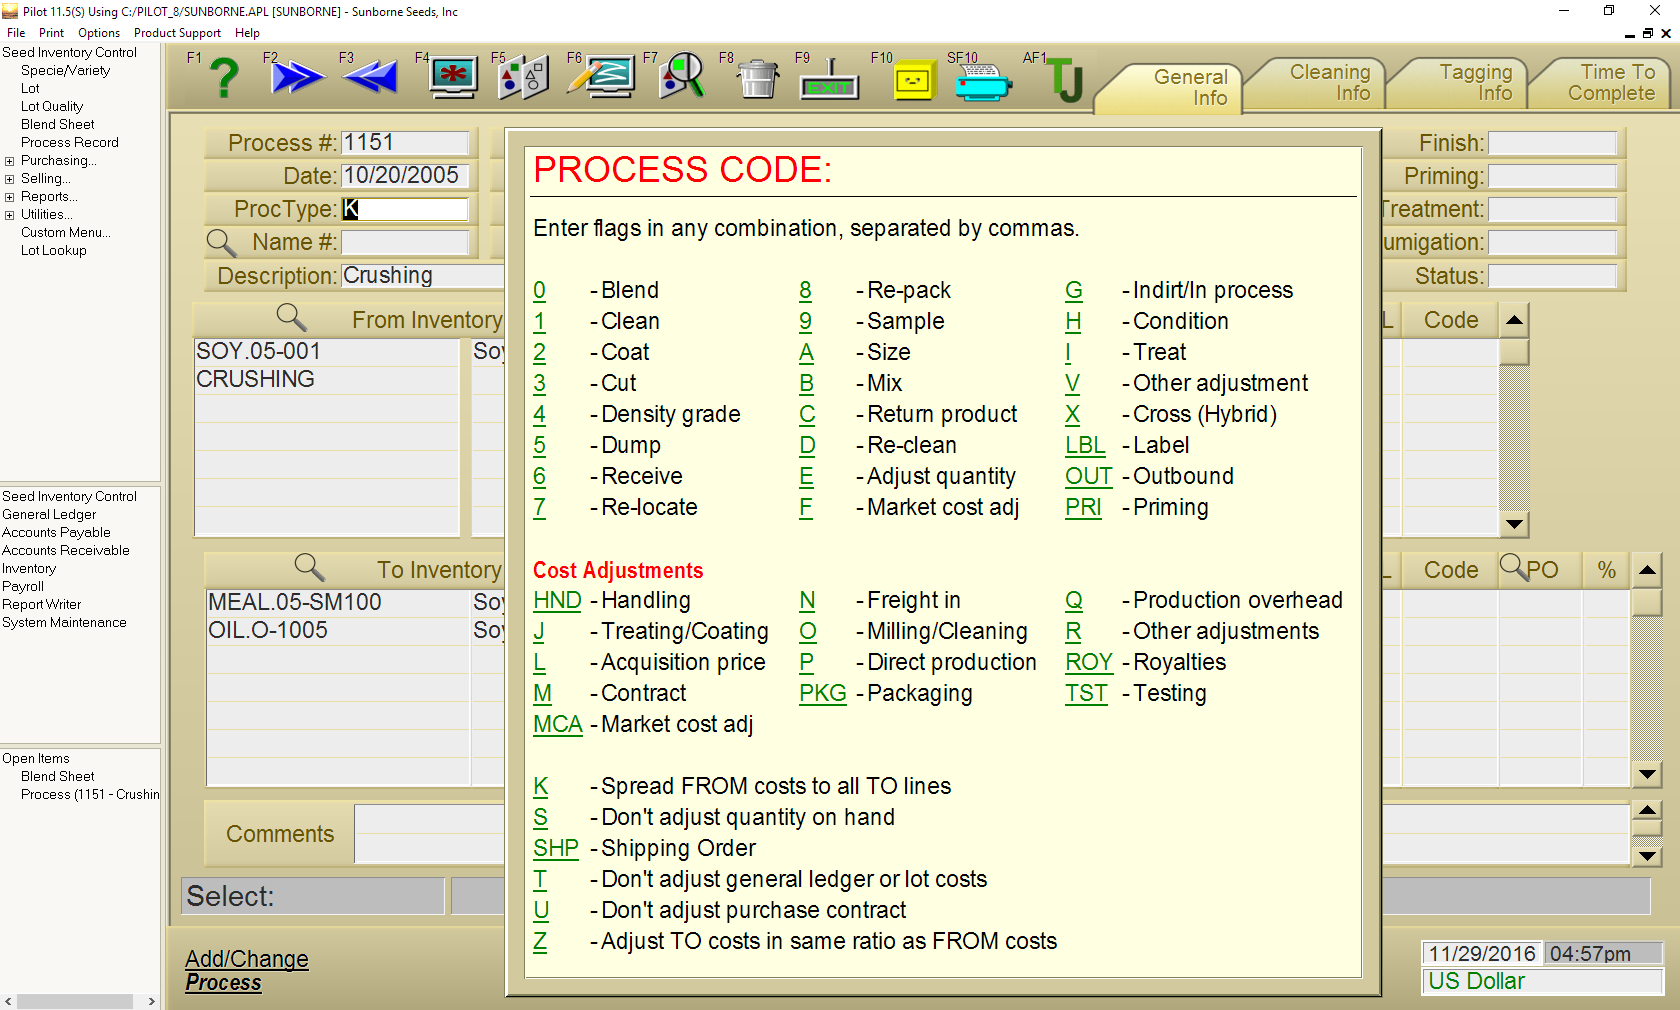1680x1010 pixels.
Task: Click into the ProcType input field
Action: [x=405, y=209]
